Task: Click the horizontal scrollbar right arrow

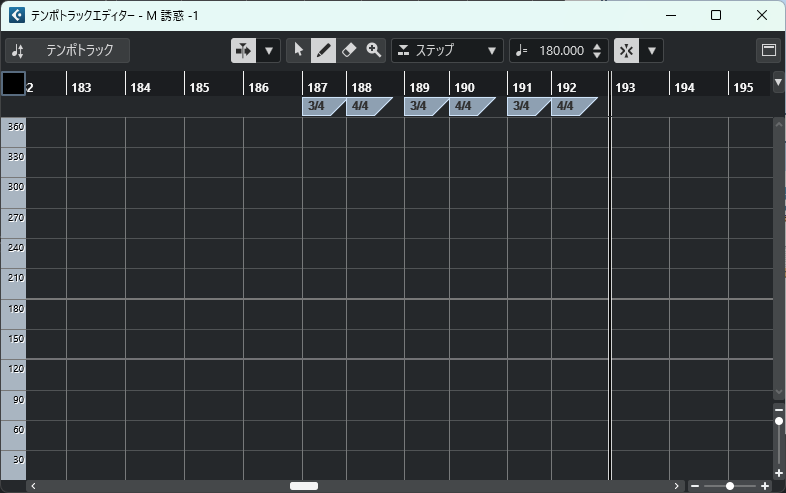Action: click(x=676, y=486)
